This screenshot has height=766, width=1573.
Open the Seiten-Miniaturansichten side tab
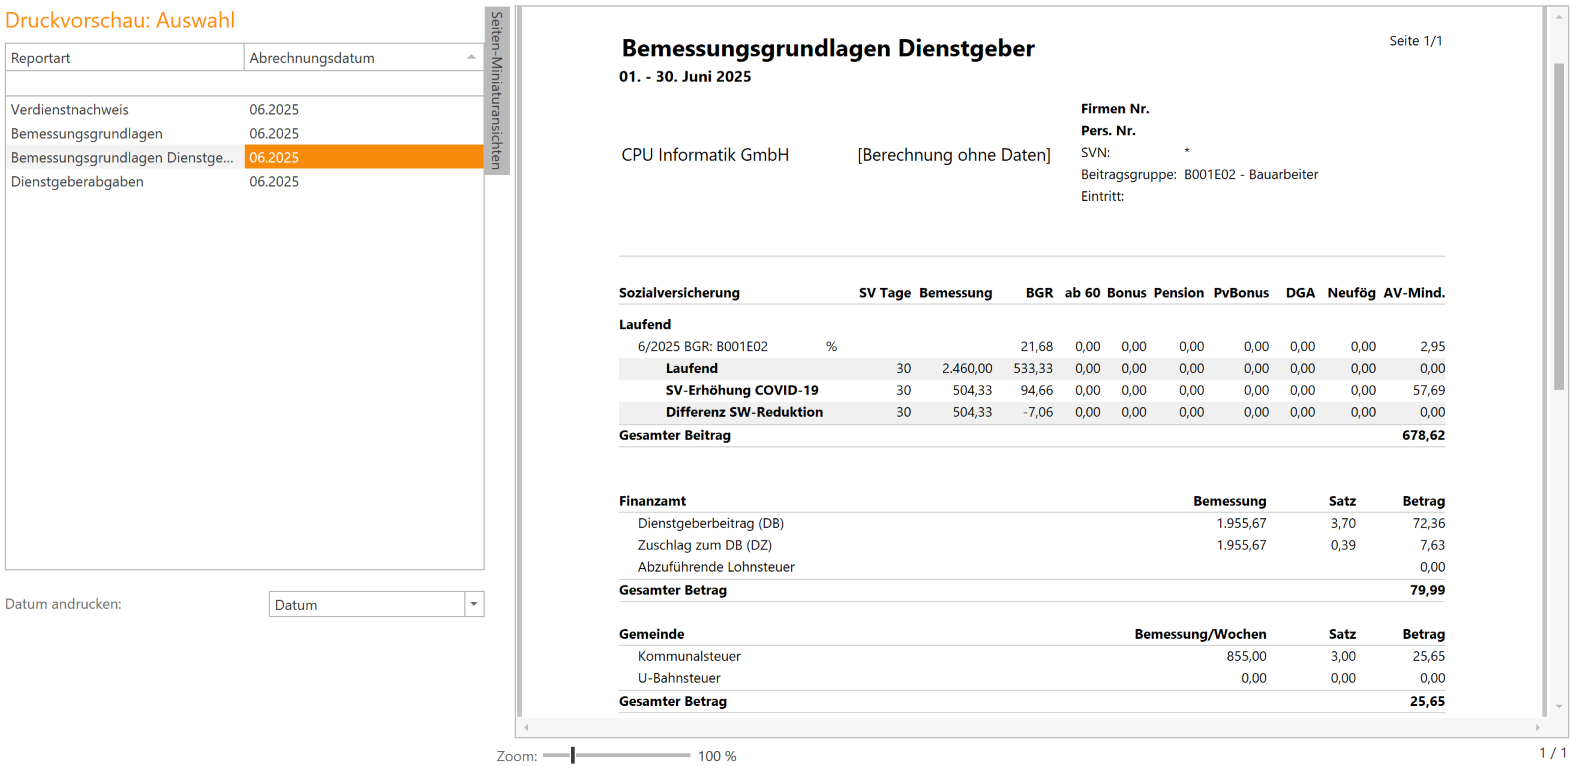click(497, 90)
